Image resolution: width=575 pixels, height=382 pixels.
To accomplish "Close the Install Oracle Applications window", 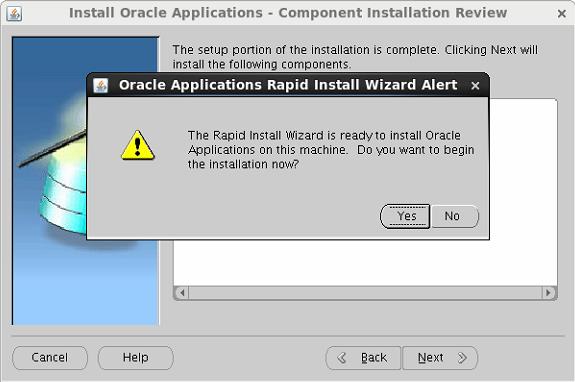I will [561, 14].
